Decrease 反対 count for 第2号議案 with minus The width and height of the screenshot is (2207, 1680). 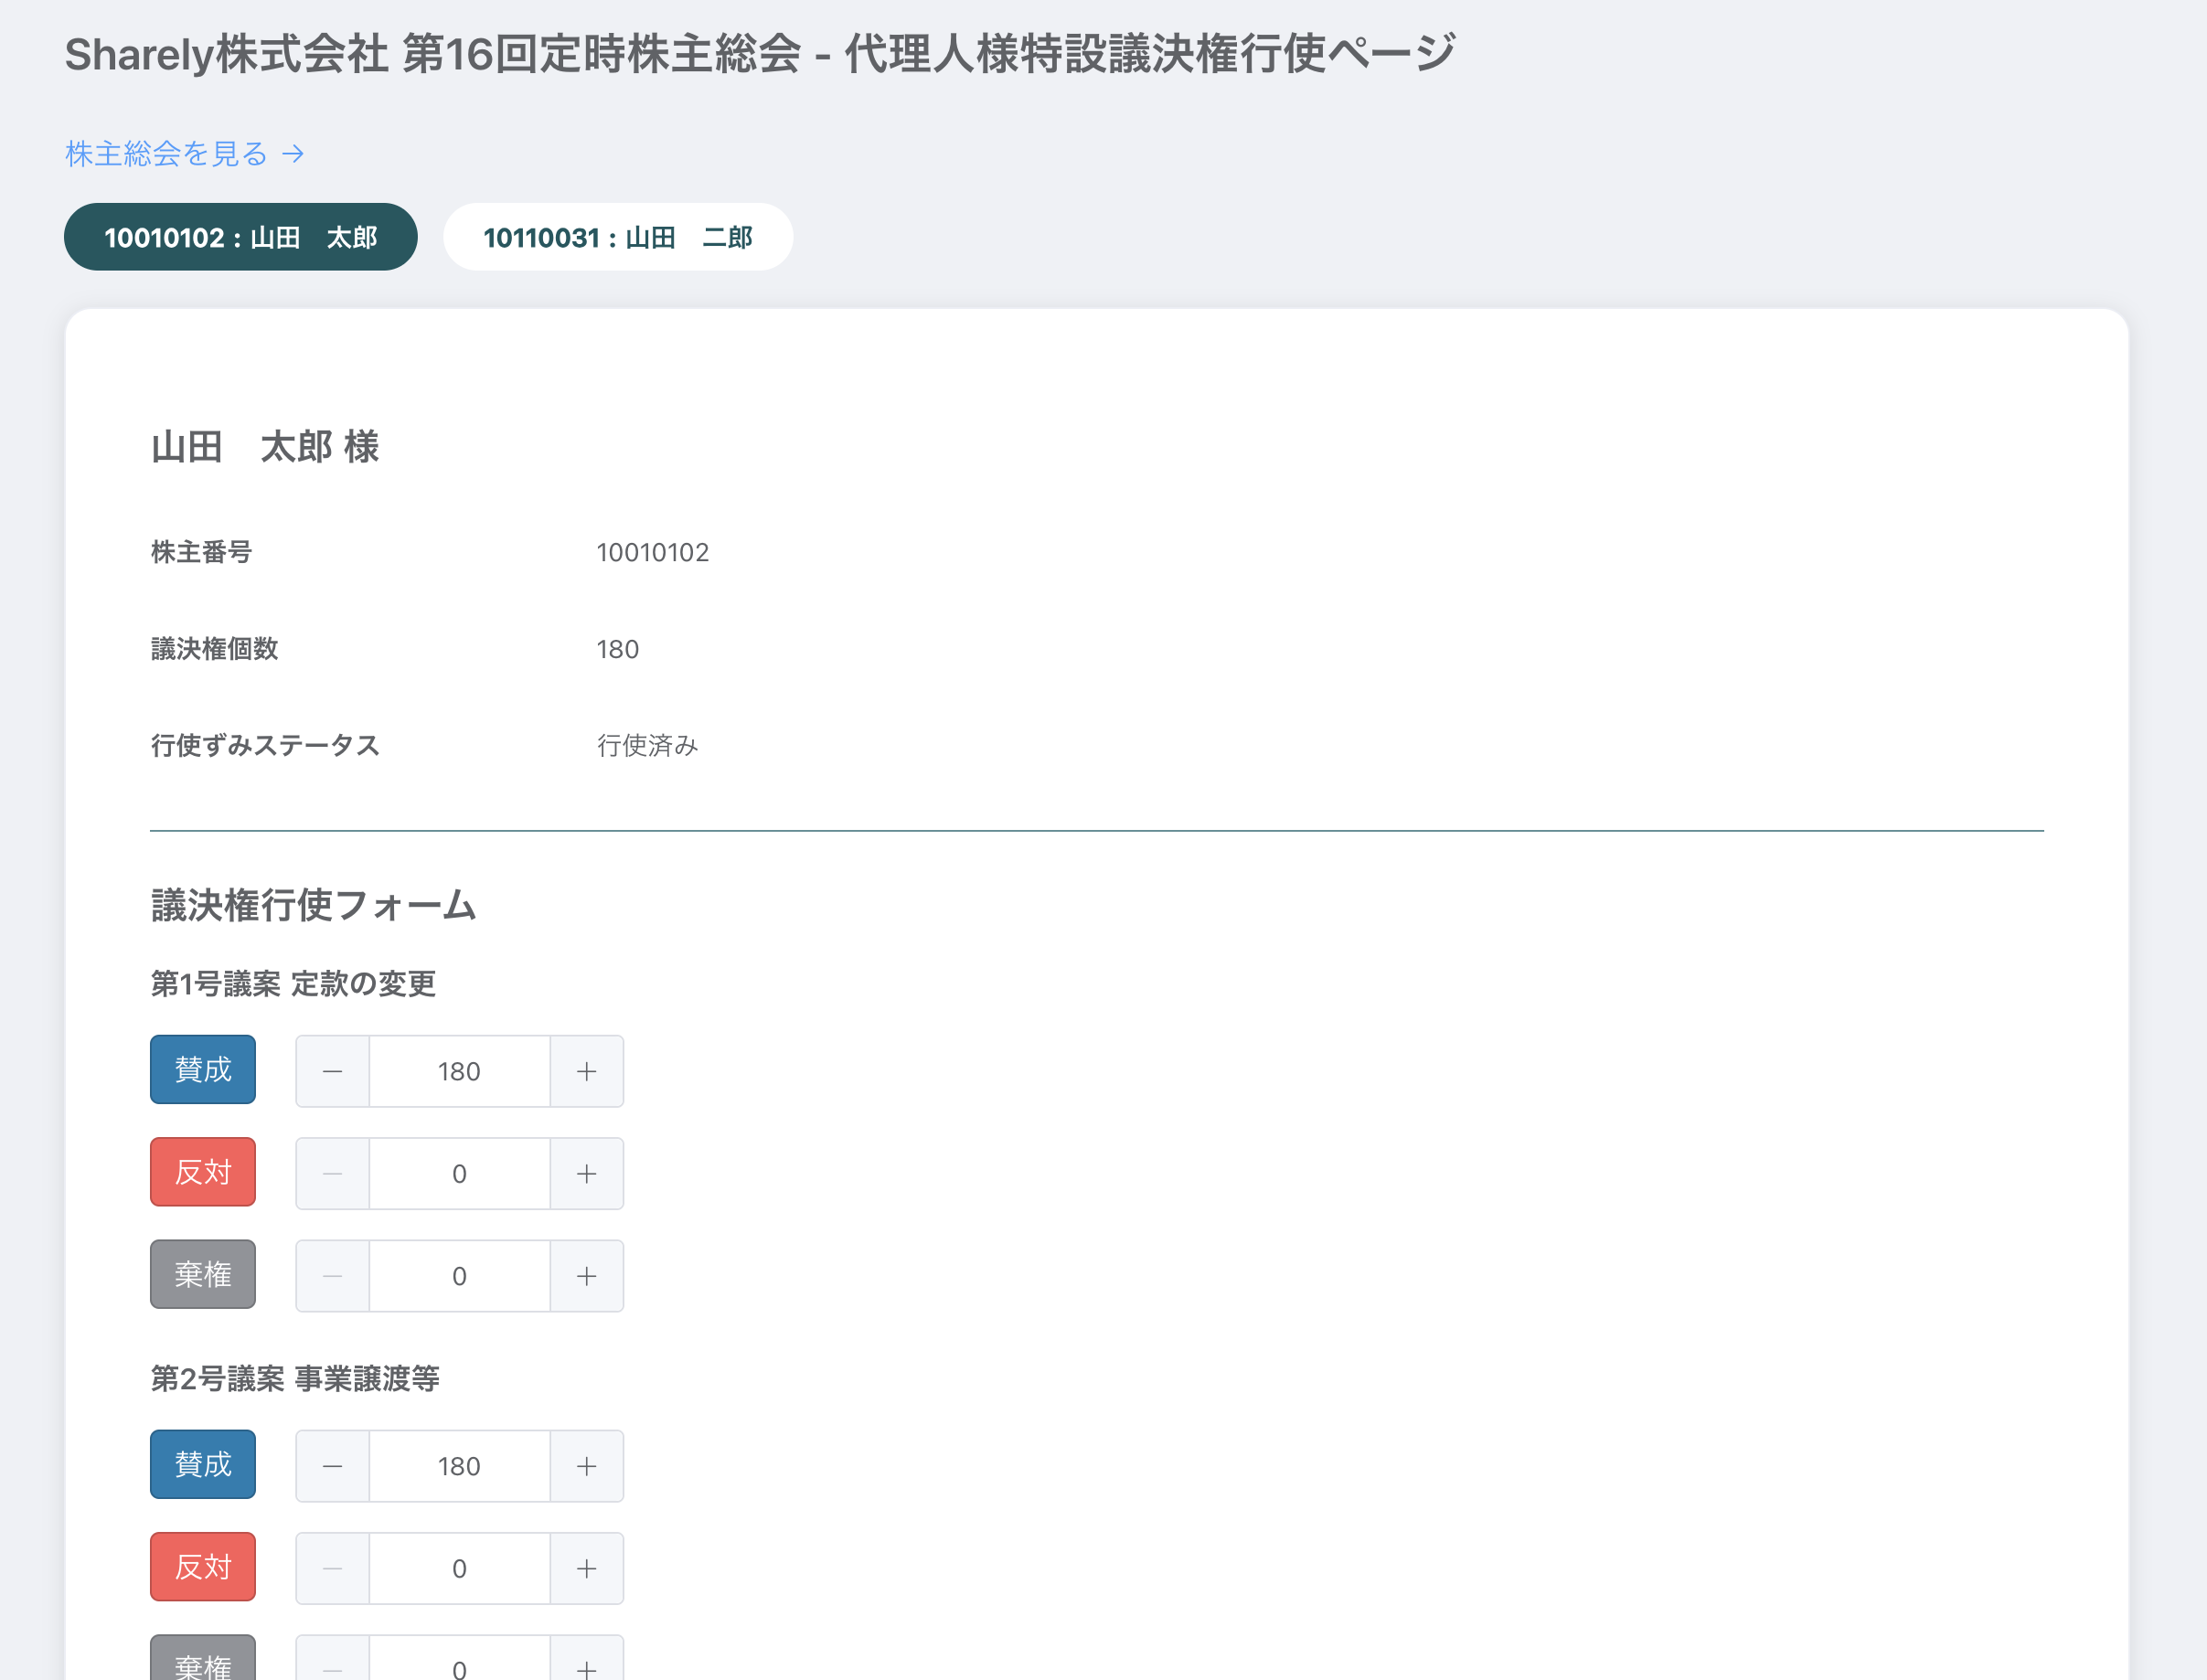pyautogui.click(x=333, y=1569)
